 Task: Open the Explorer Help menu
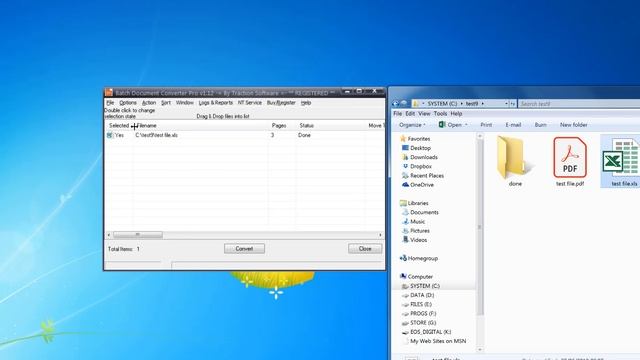point(456,114)
